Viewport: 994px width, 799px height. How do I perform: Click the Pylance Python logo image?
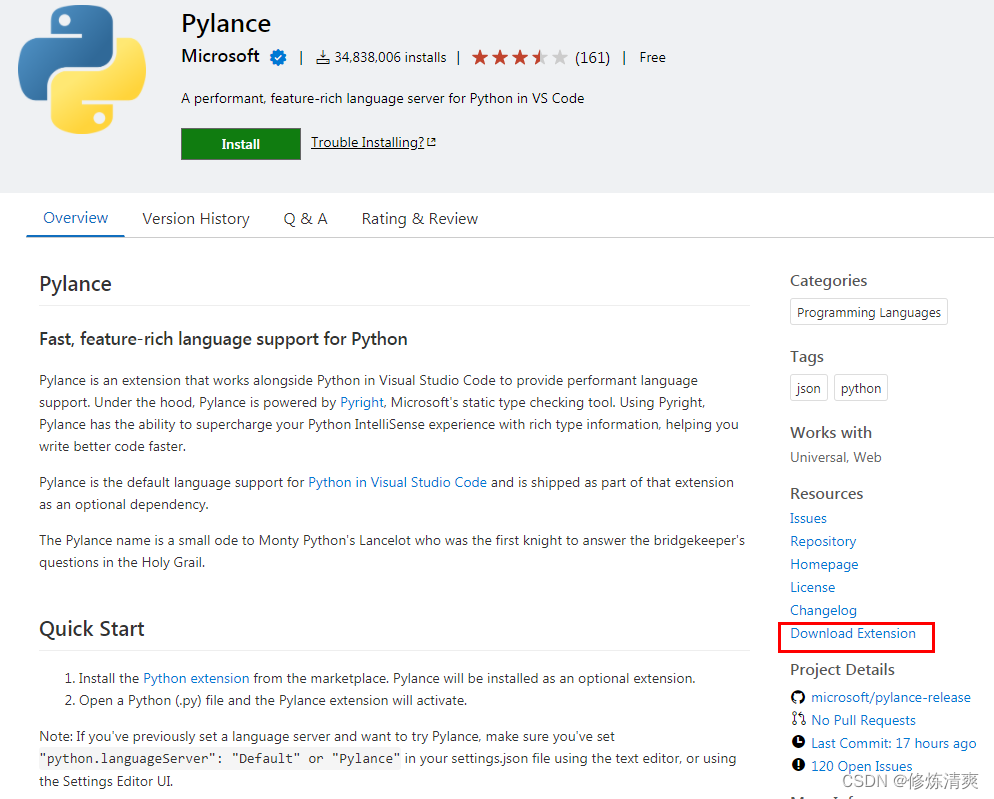click(82, 70)
